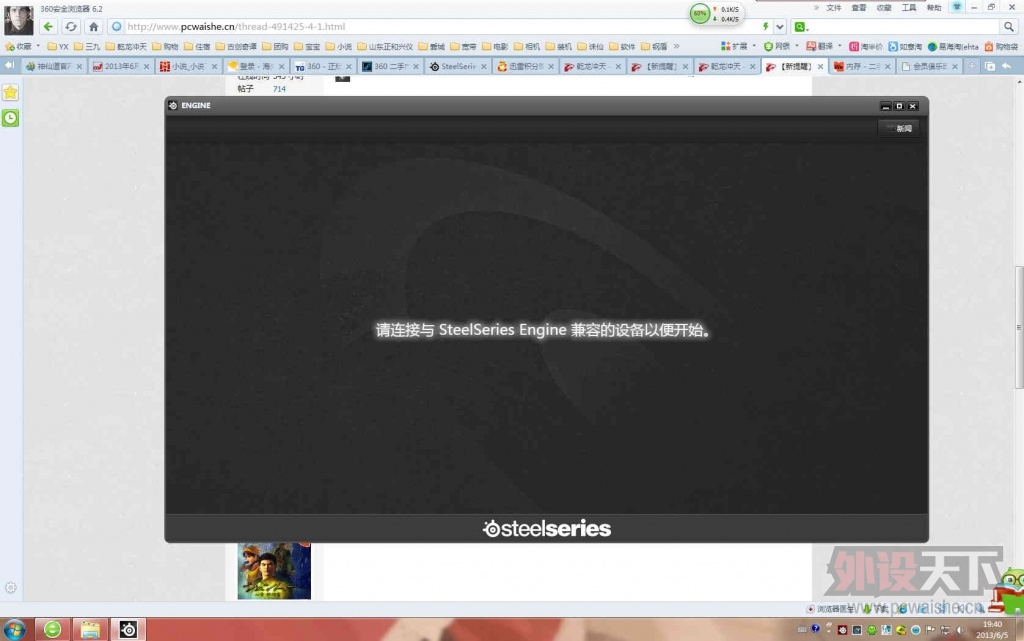The image size is (1024, 641).
Task: Open the Windows Start menu
Action: click(14, 629)
